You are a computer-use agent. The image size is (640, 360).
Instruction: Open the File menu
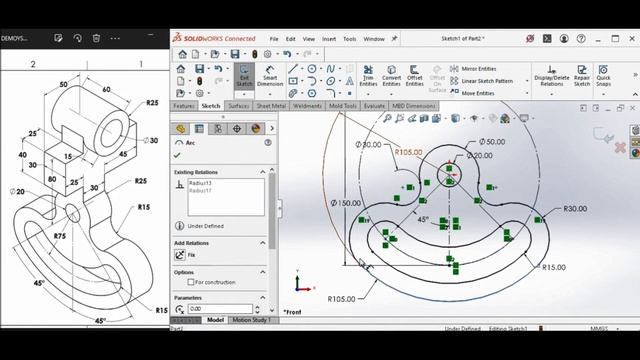[x=274, y=39]
